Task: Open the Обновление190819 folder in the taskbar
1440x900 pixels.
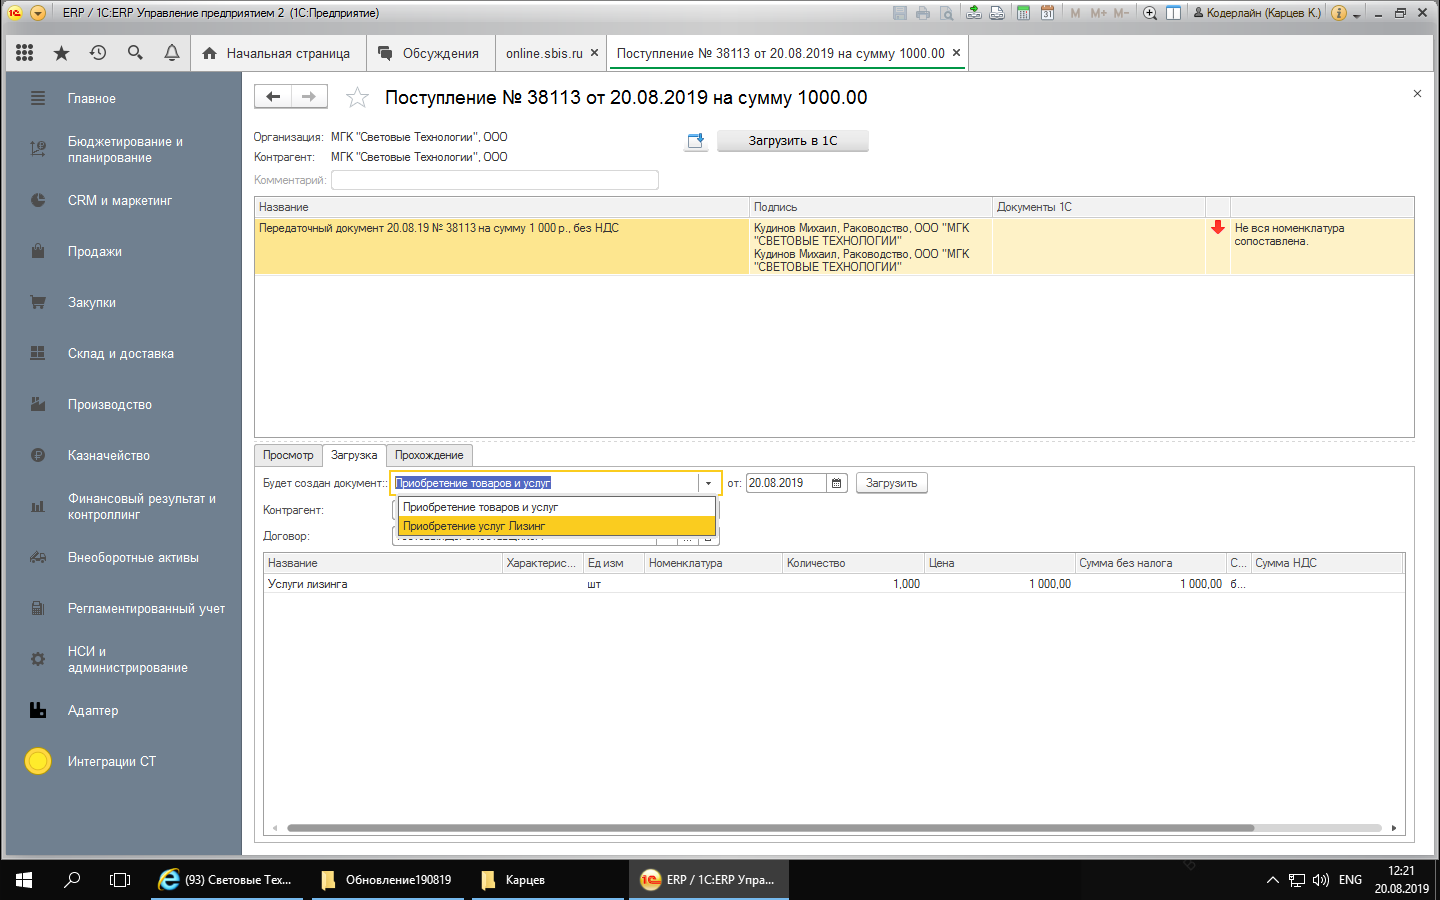Action: tap(386, 880)
